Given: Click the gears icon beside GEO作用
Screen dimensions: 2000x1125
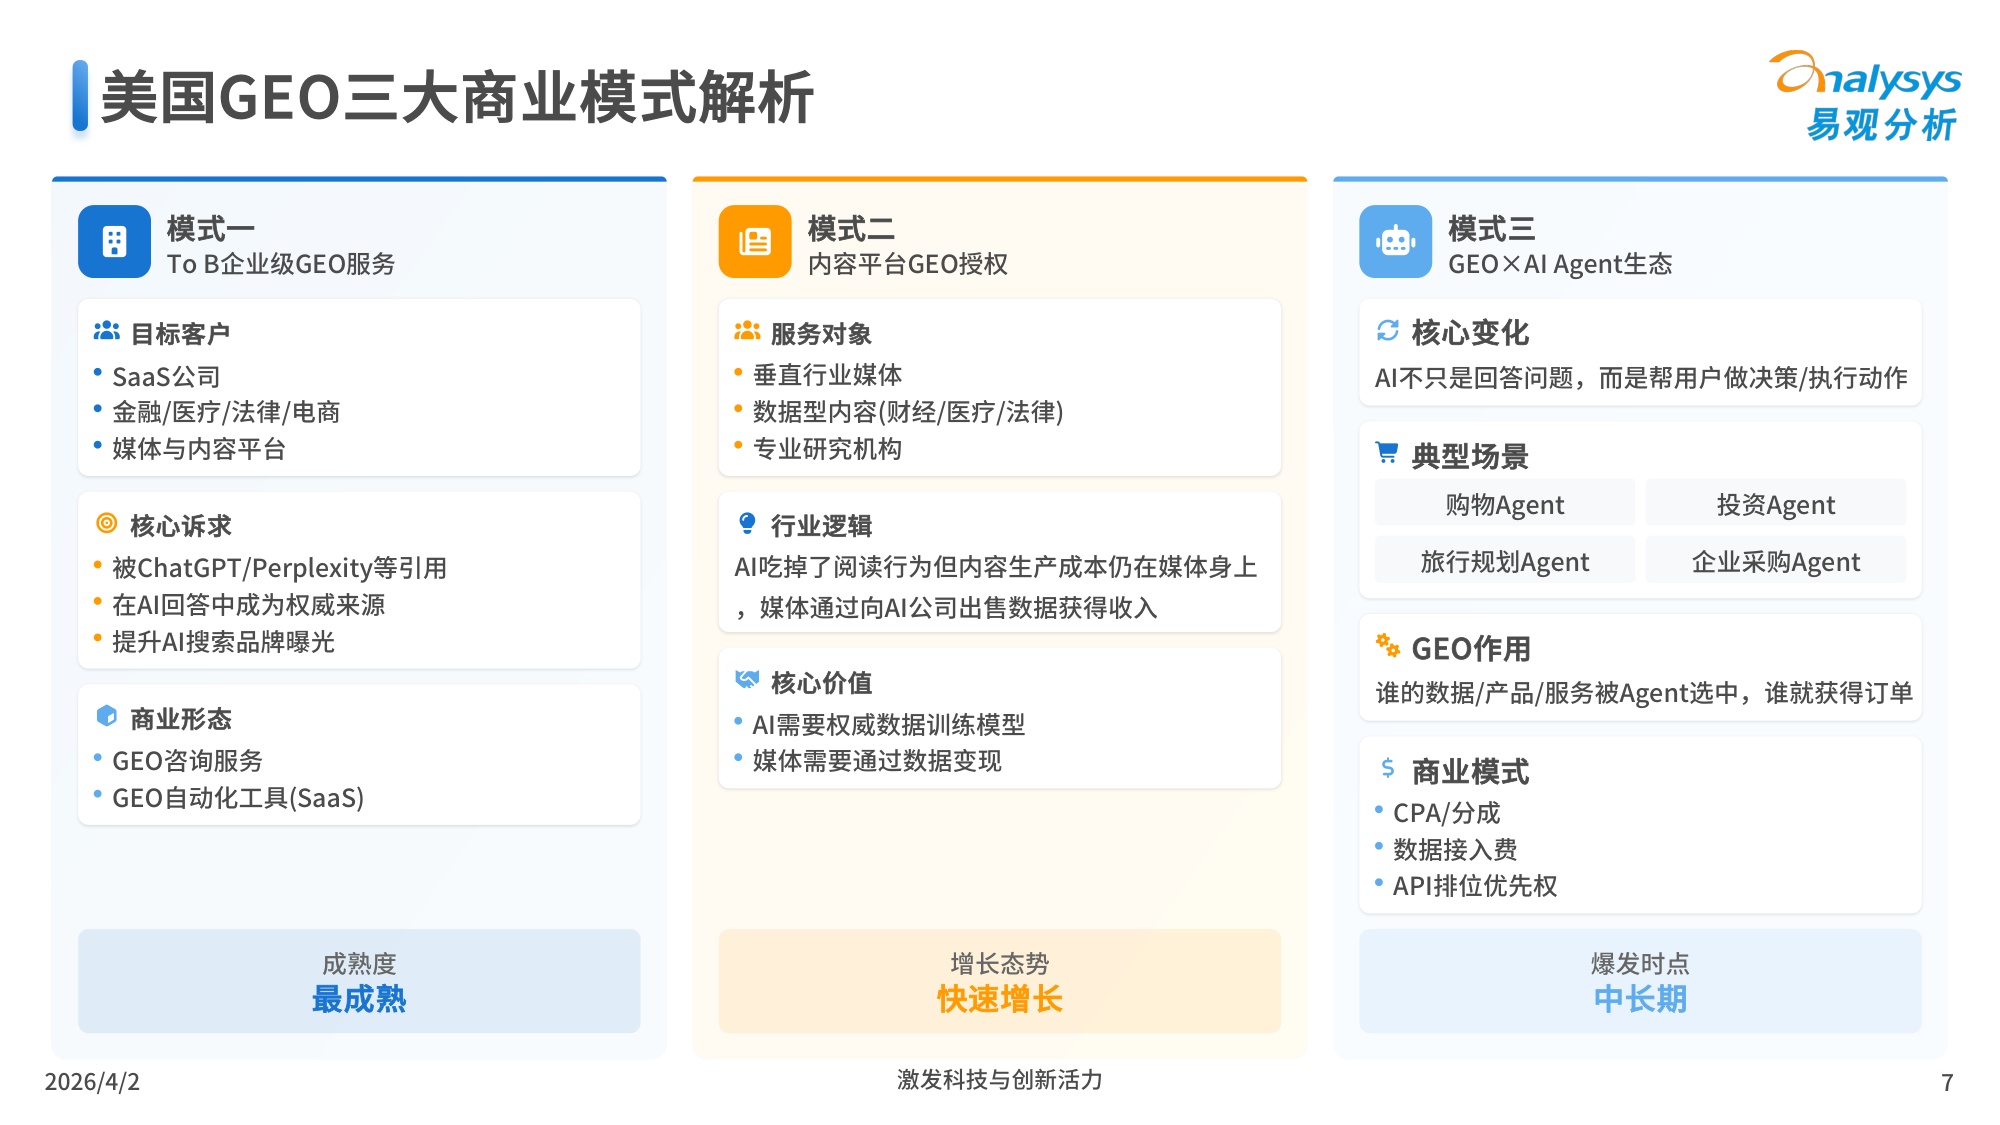Looking at the screenshot, I should coord(1387,645).
